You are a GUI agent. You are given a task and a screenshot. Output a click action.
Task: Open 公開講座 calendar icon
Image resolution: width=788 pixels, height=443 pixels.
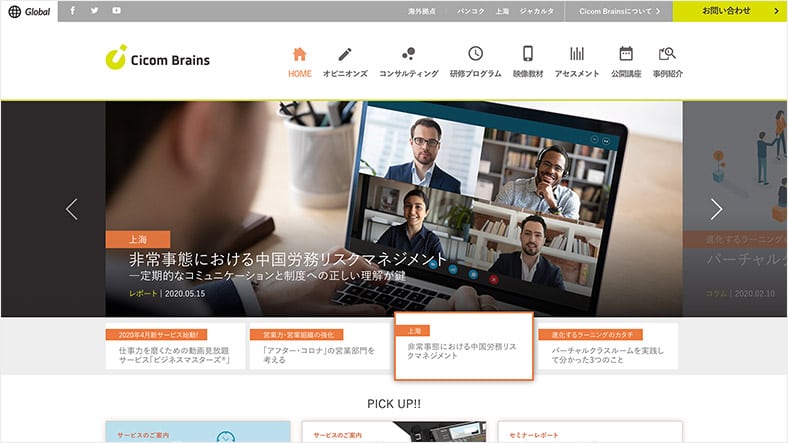coord(626,54)
